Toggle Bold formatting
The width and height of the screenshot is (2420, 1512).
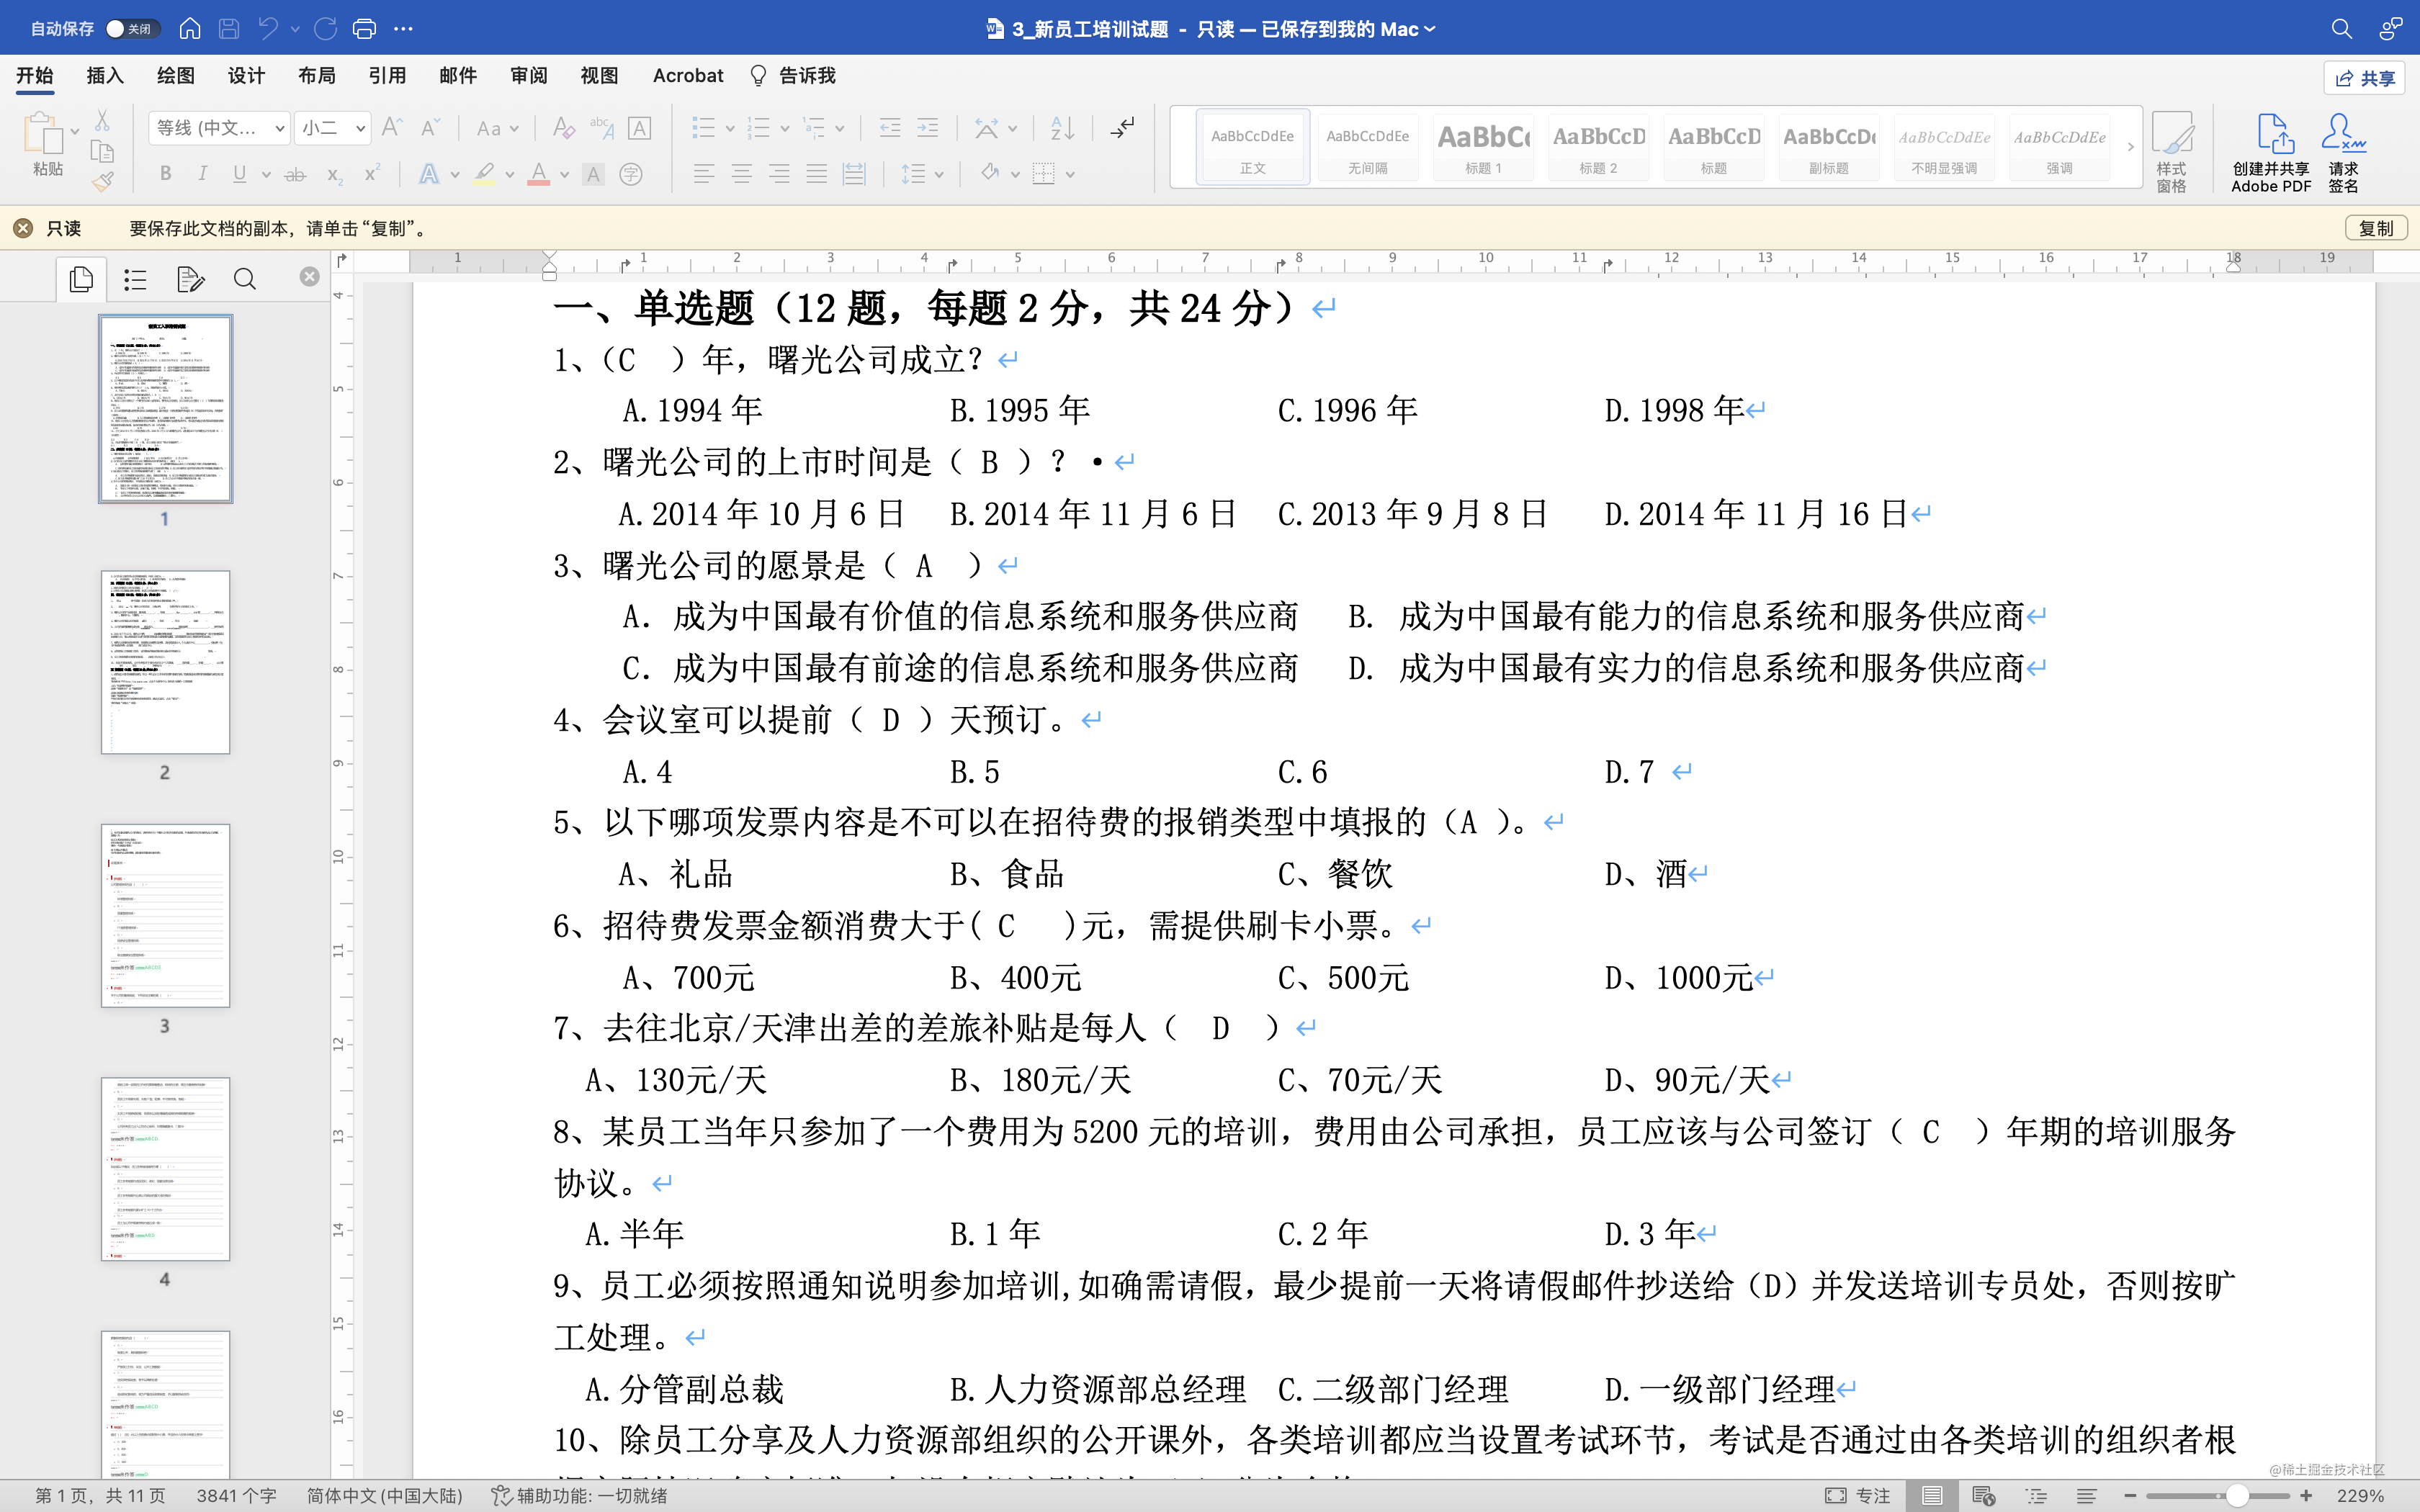[x=166, y=174]
